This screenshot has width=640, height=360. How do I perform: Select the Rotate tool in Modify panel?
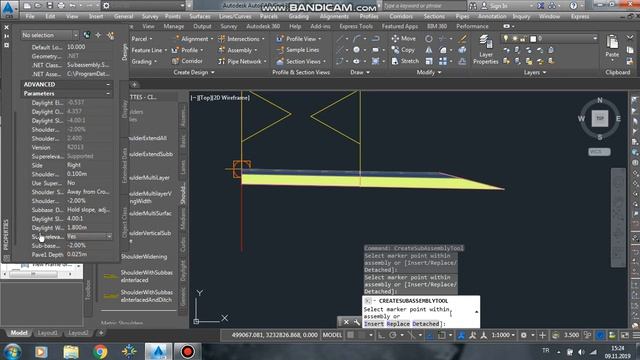tap(429, 39)
